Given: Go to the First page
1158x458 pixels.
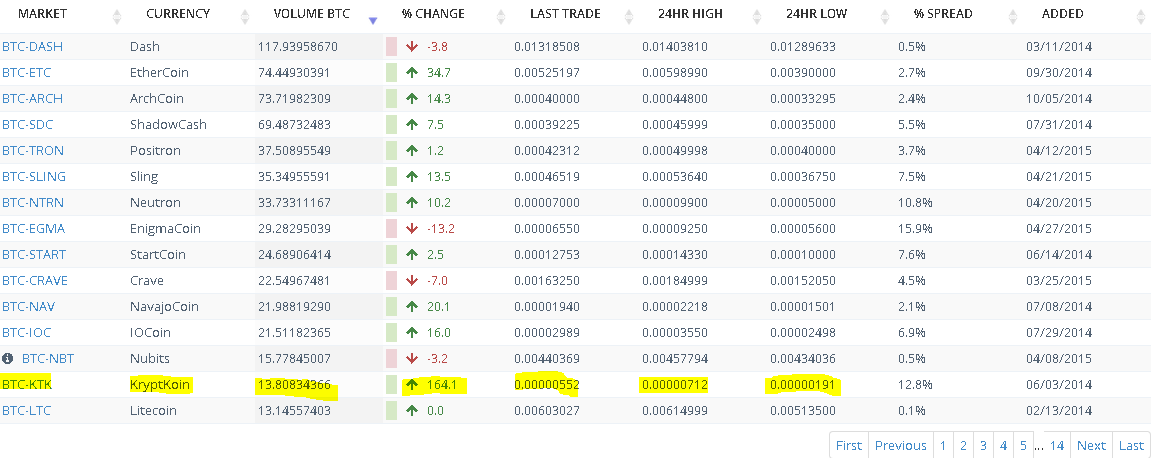Looking at the screenshot, I should (x=849, y=445).
